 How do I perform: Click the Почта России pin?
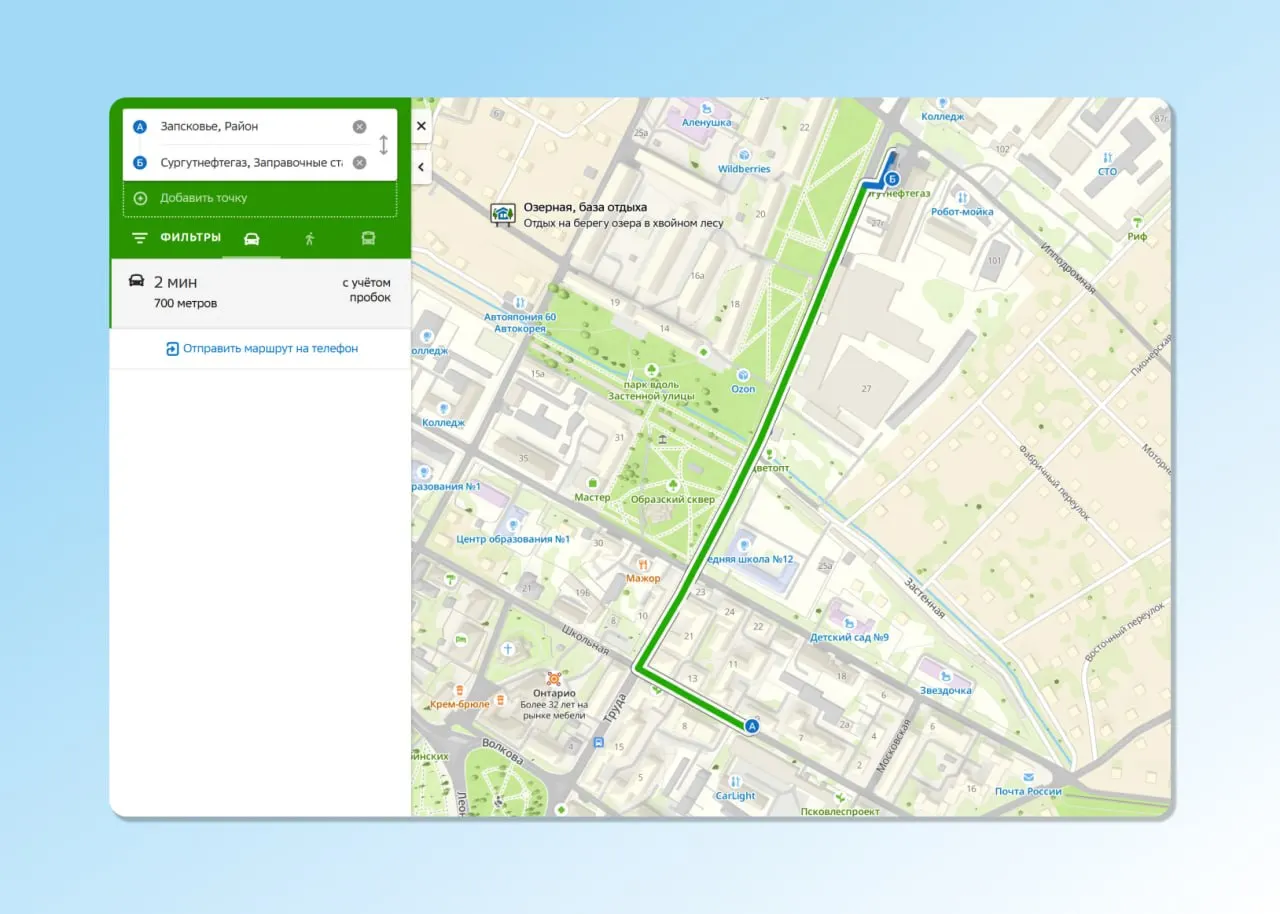(1028, 777)
